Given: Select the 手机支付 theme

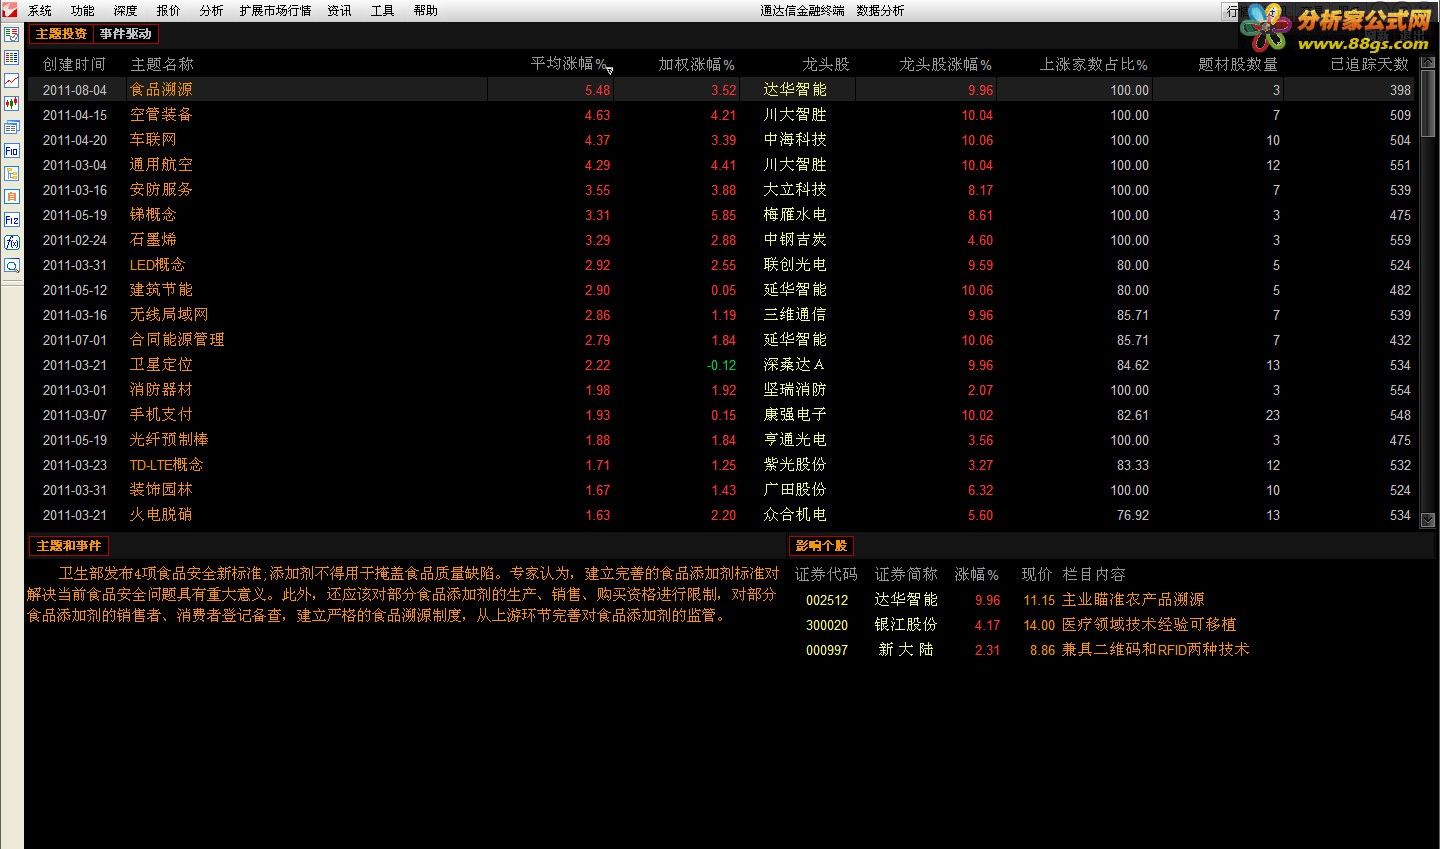Looking at the screenshot, I should (161, 415).
